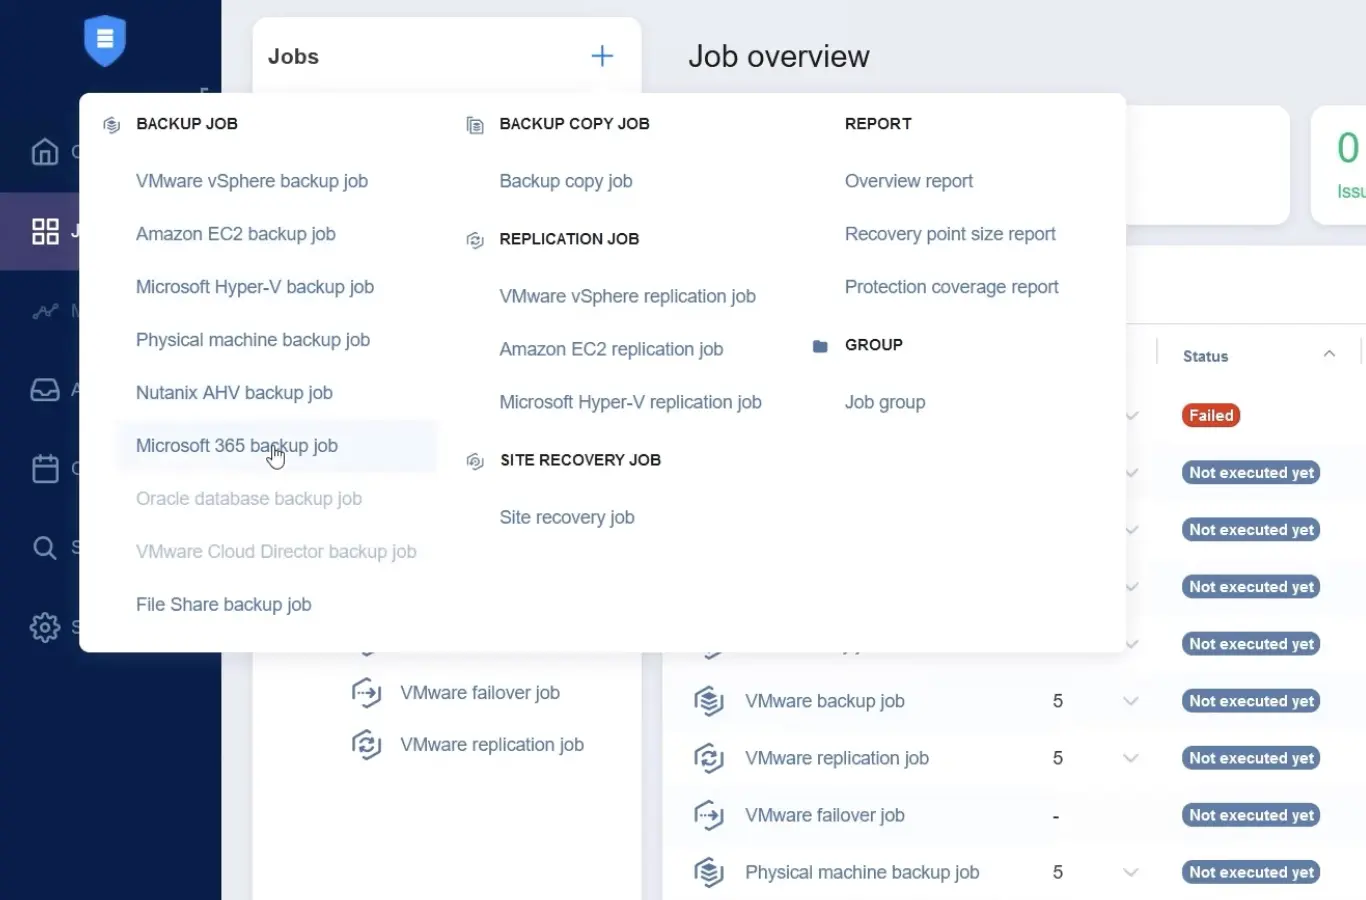Toggle Status column sort arrow

[1329, 354]
